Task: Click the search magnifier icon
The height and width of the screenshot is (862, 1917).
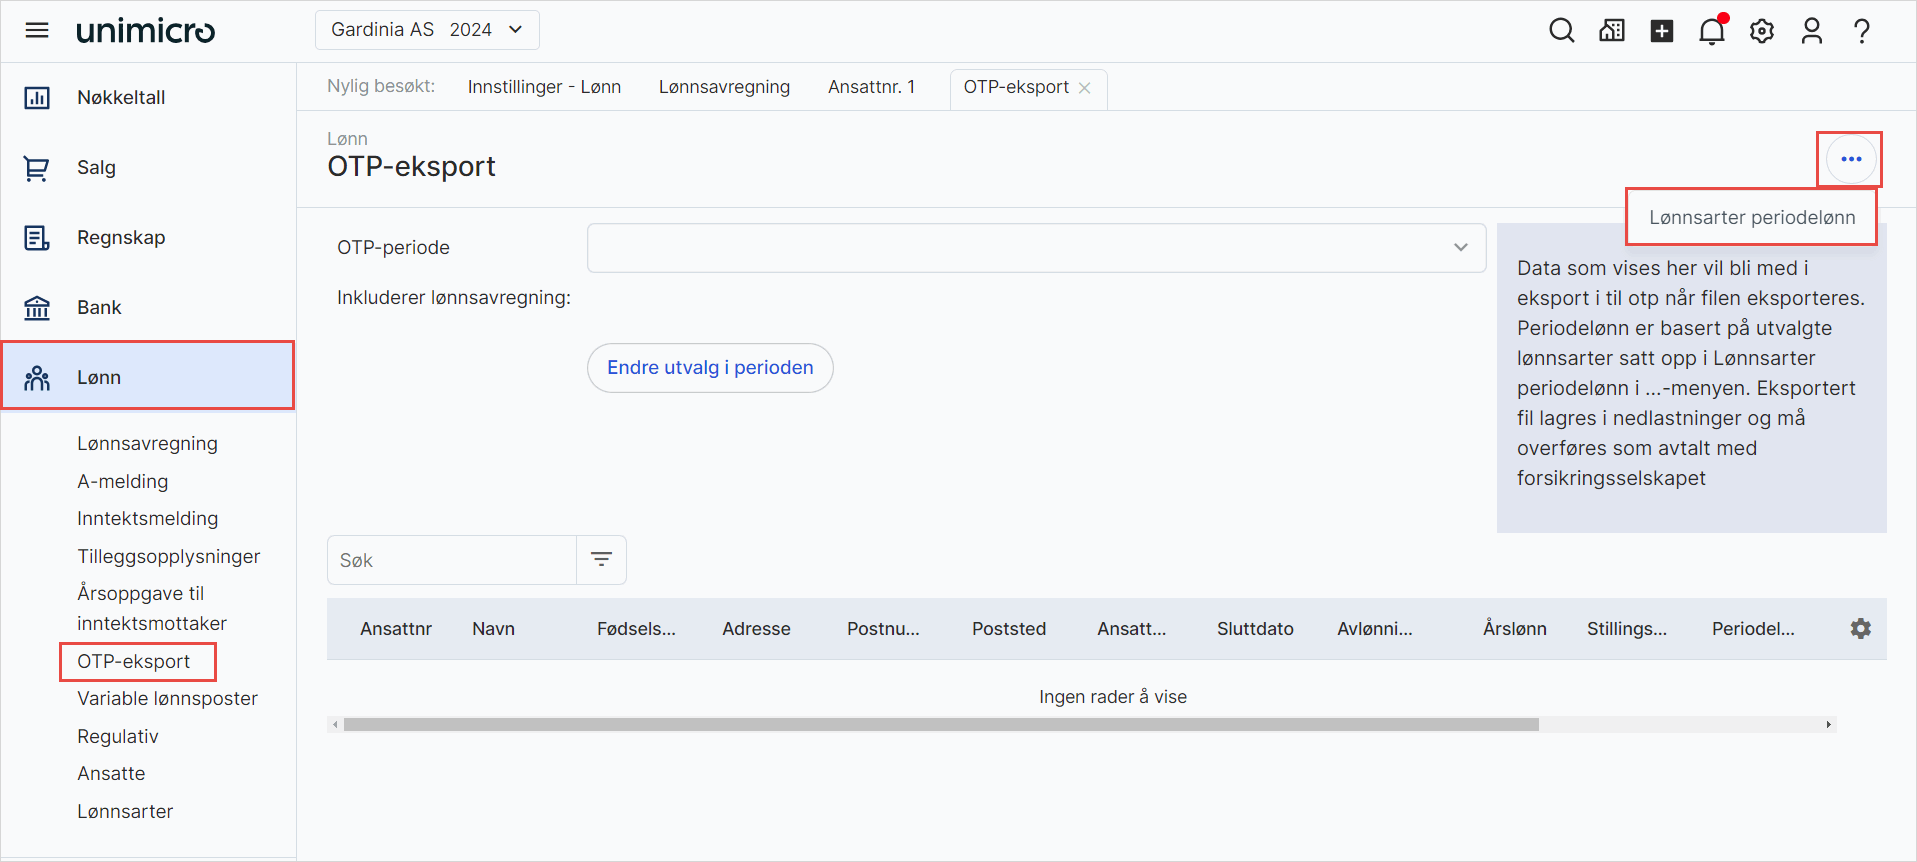Action: tap(1561, 31)
